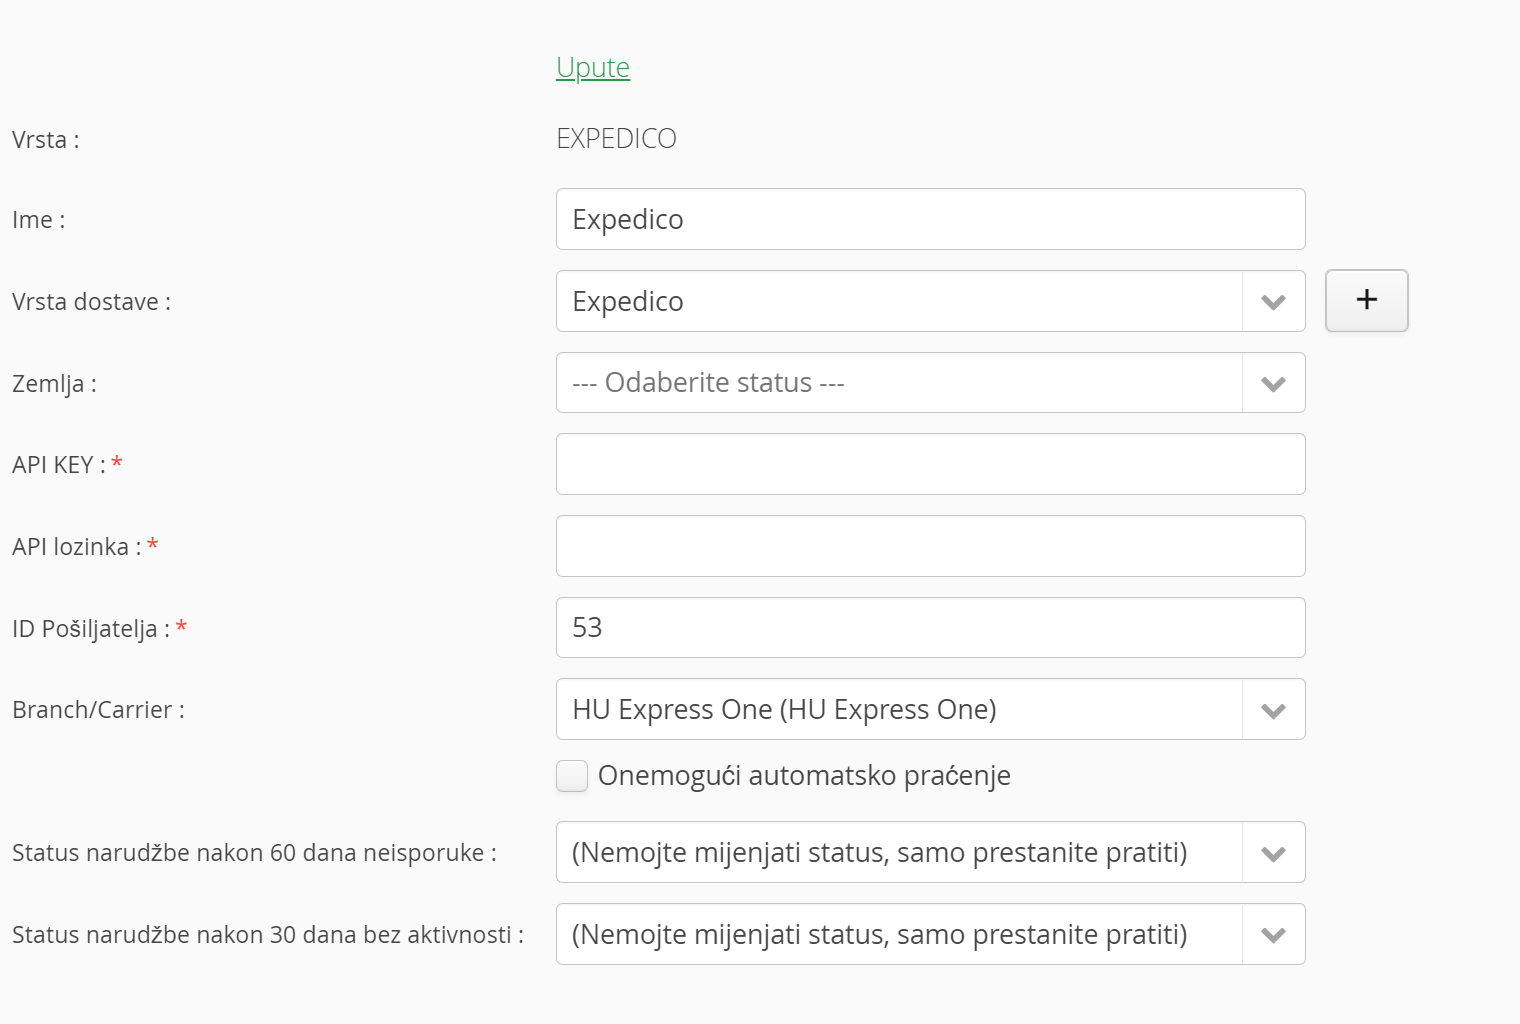
Task: Open the Branch/Carrier dropdown
Action: tap(930, 709)
